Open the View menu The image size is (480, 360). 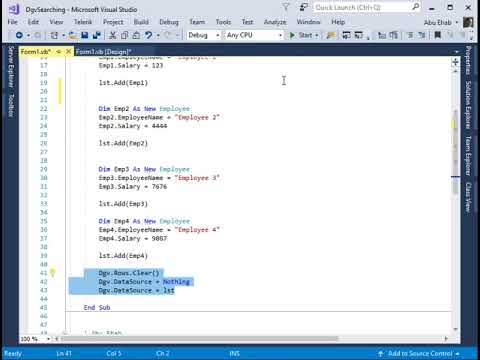56,22
